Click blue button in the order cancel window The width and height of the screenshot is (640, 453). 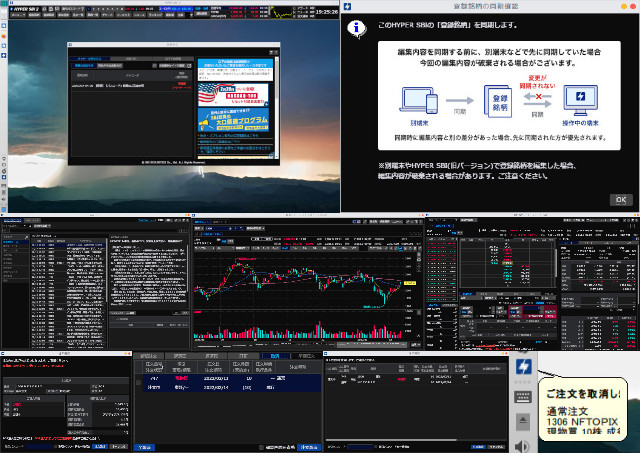click(478, 447)
